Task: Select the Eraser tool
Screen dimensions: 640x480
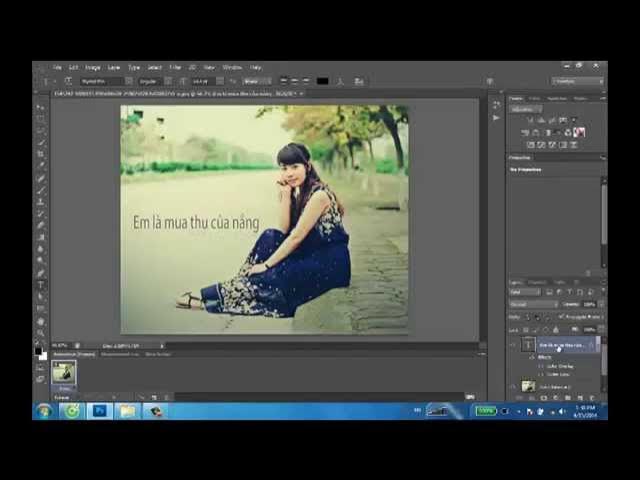Action: coord(40,225)
